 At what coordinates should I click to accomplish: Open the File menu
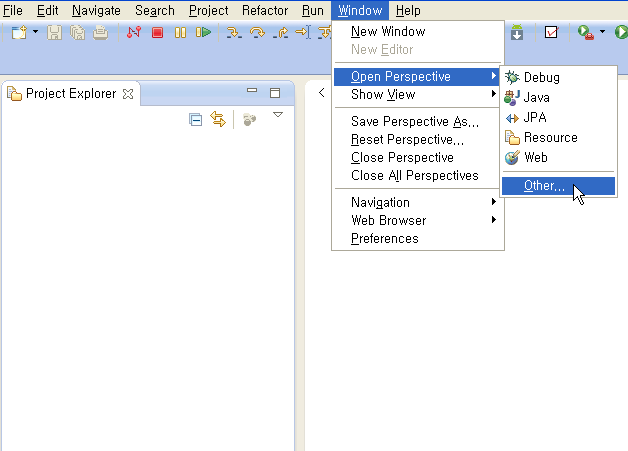pos(12,10)
